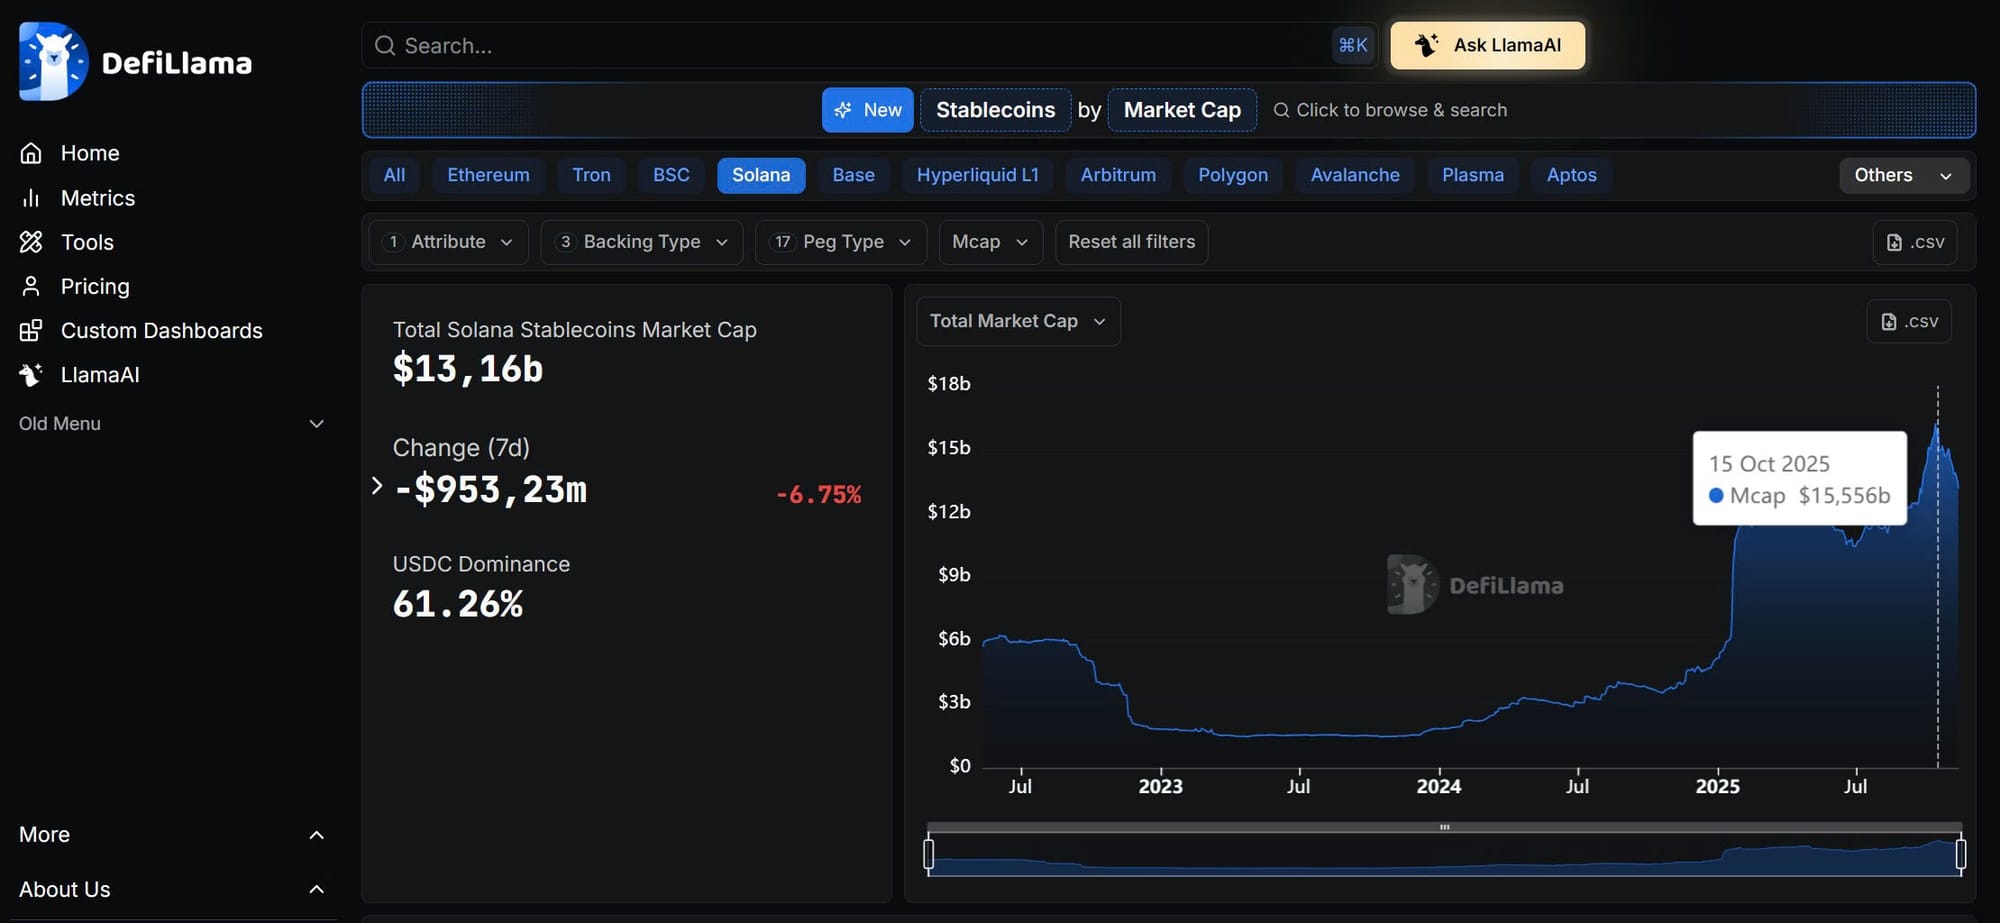Select the Tron chain tab
The width and height of the screenshot is (2000, 923).
591,175
